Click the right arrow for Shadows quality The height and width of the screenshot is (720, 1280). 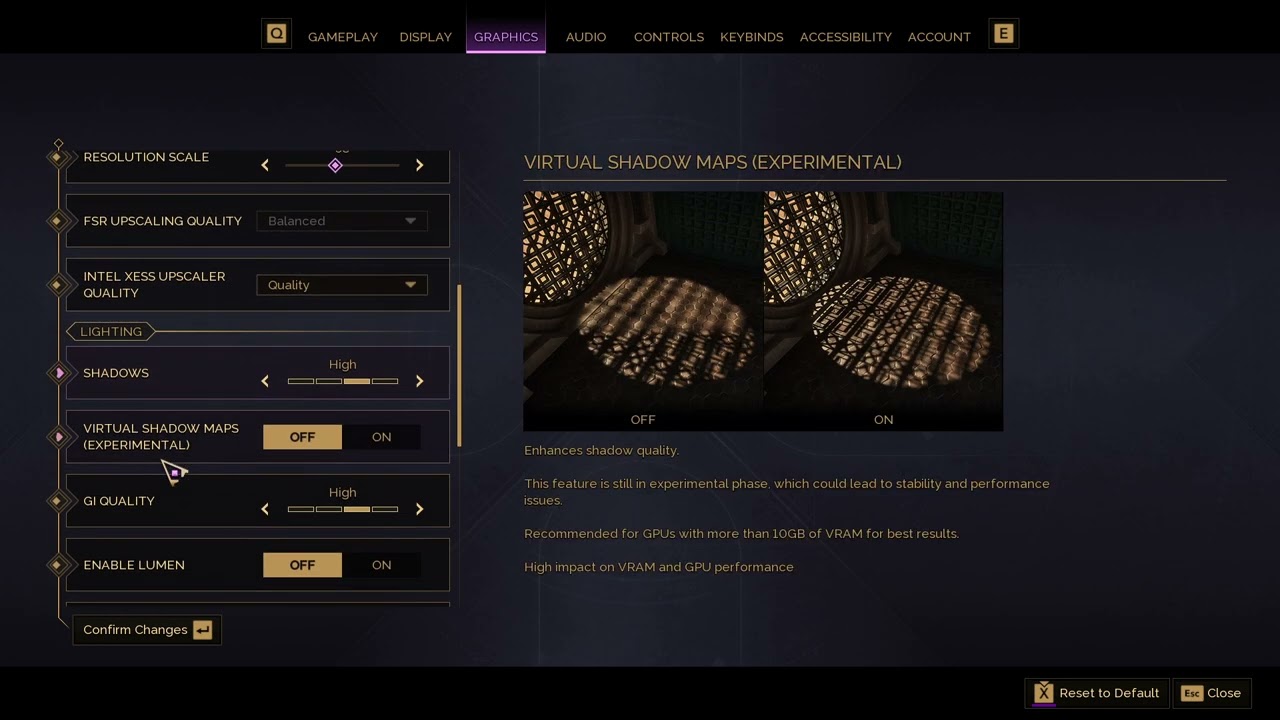click(419, 381)
